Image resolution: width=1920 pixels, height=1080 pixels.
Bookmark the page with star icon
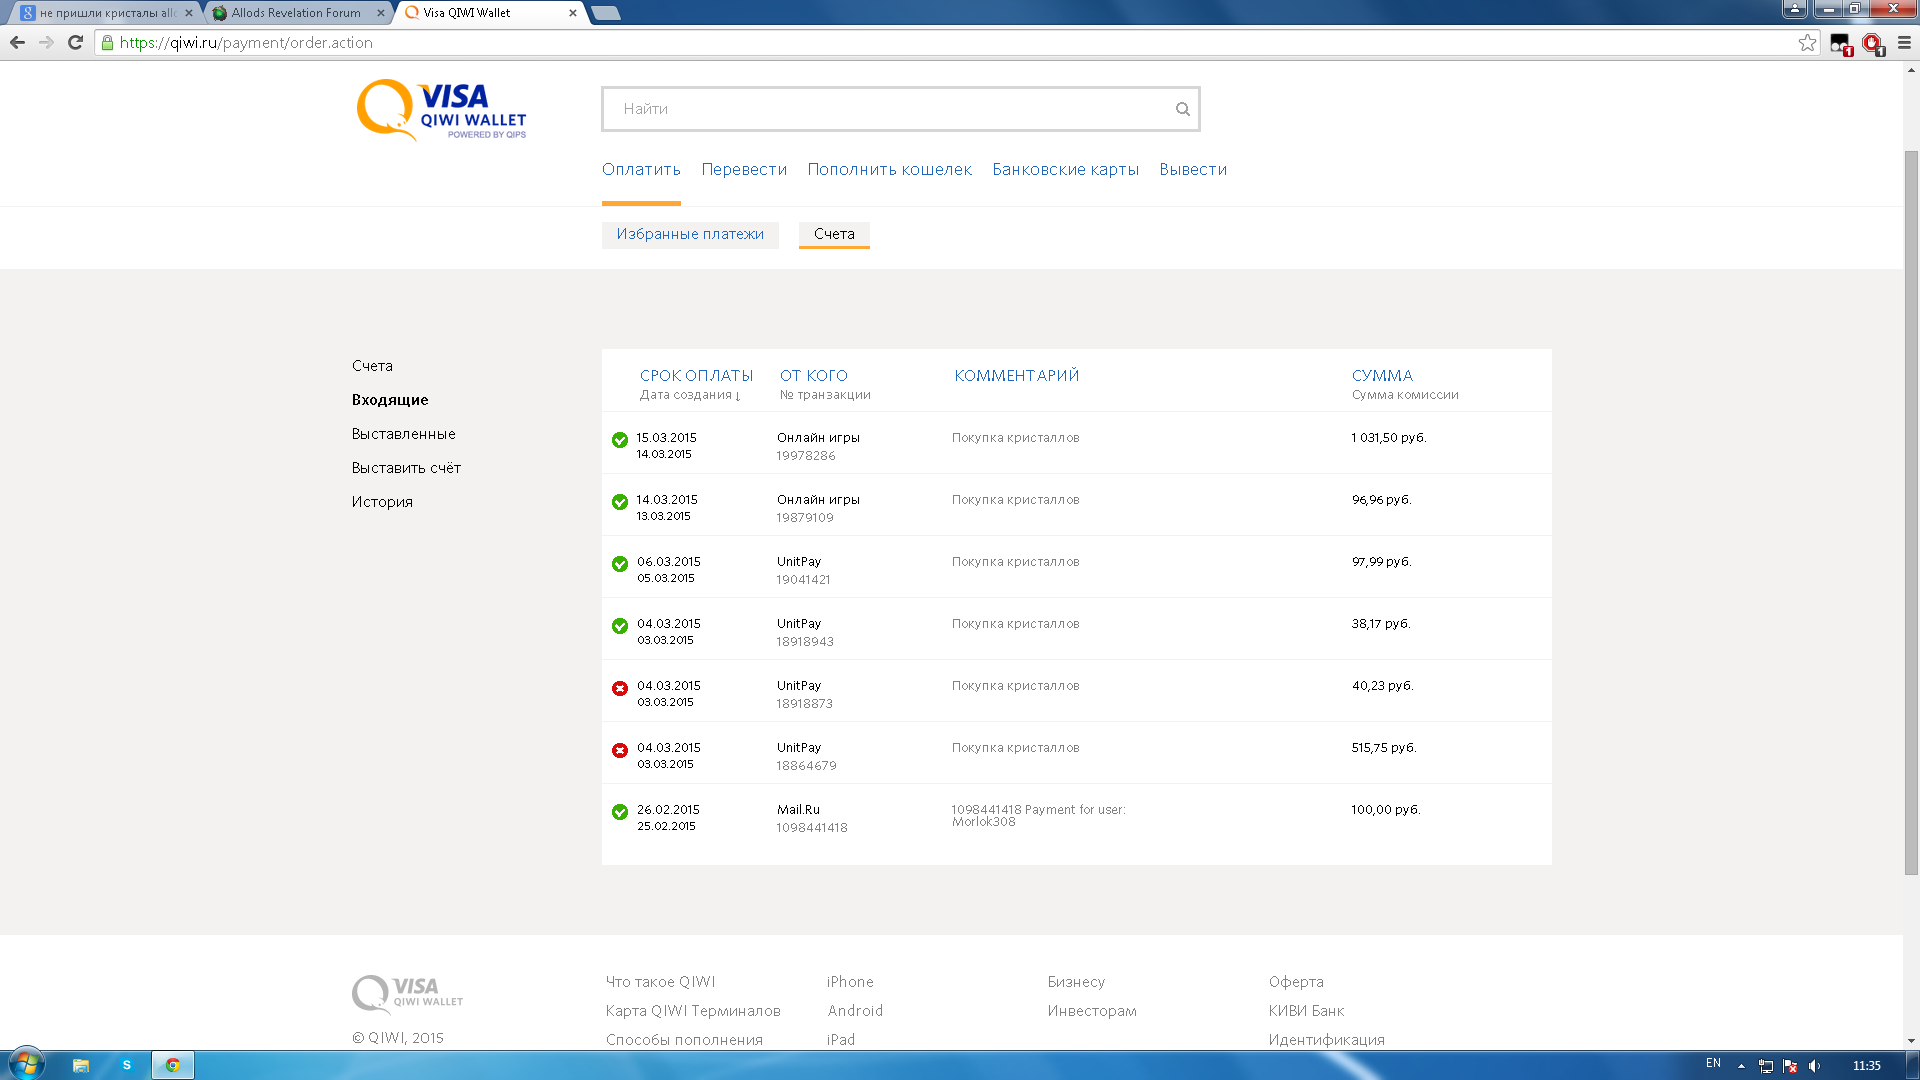click(x=1807, y=42)
